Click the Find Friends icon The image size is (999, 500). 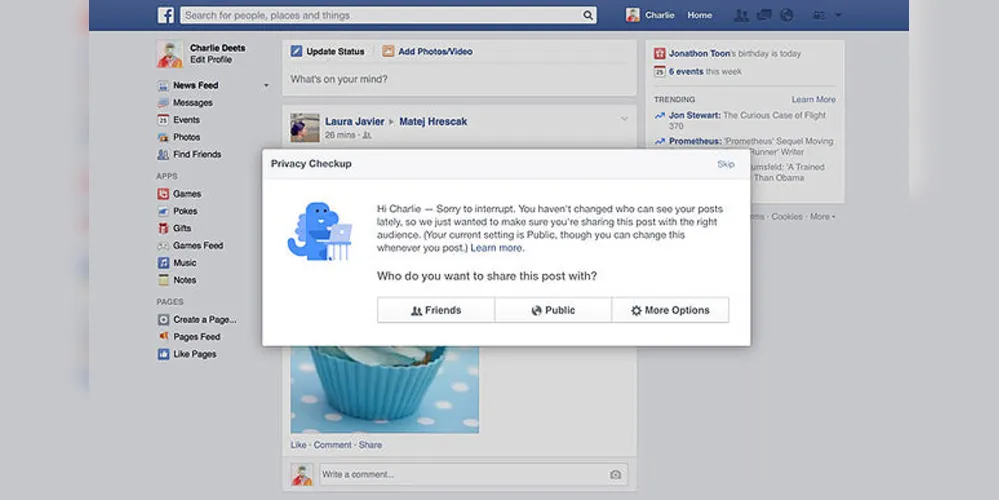(163, 154)
